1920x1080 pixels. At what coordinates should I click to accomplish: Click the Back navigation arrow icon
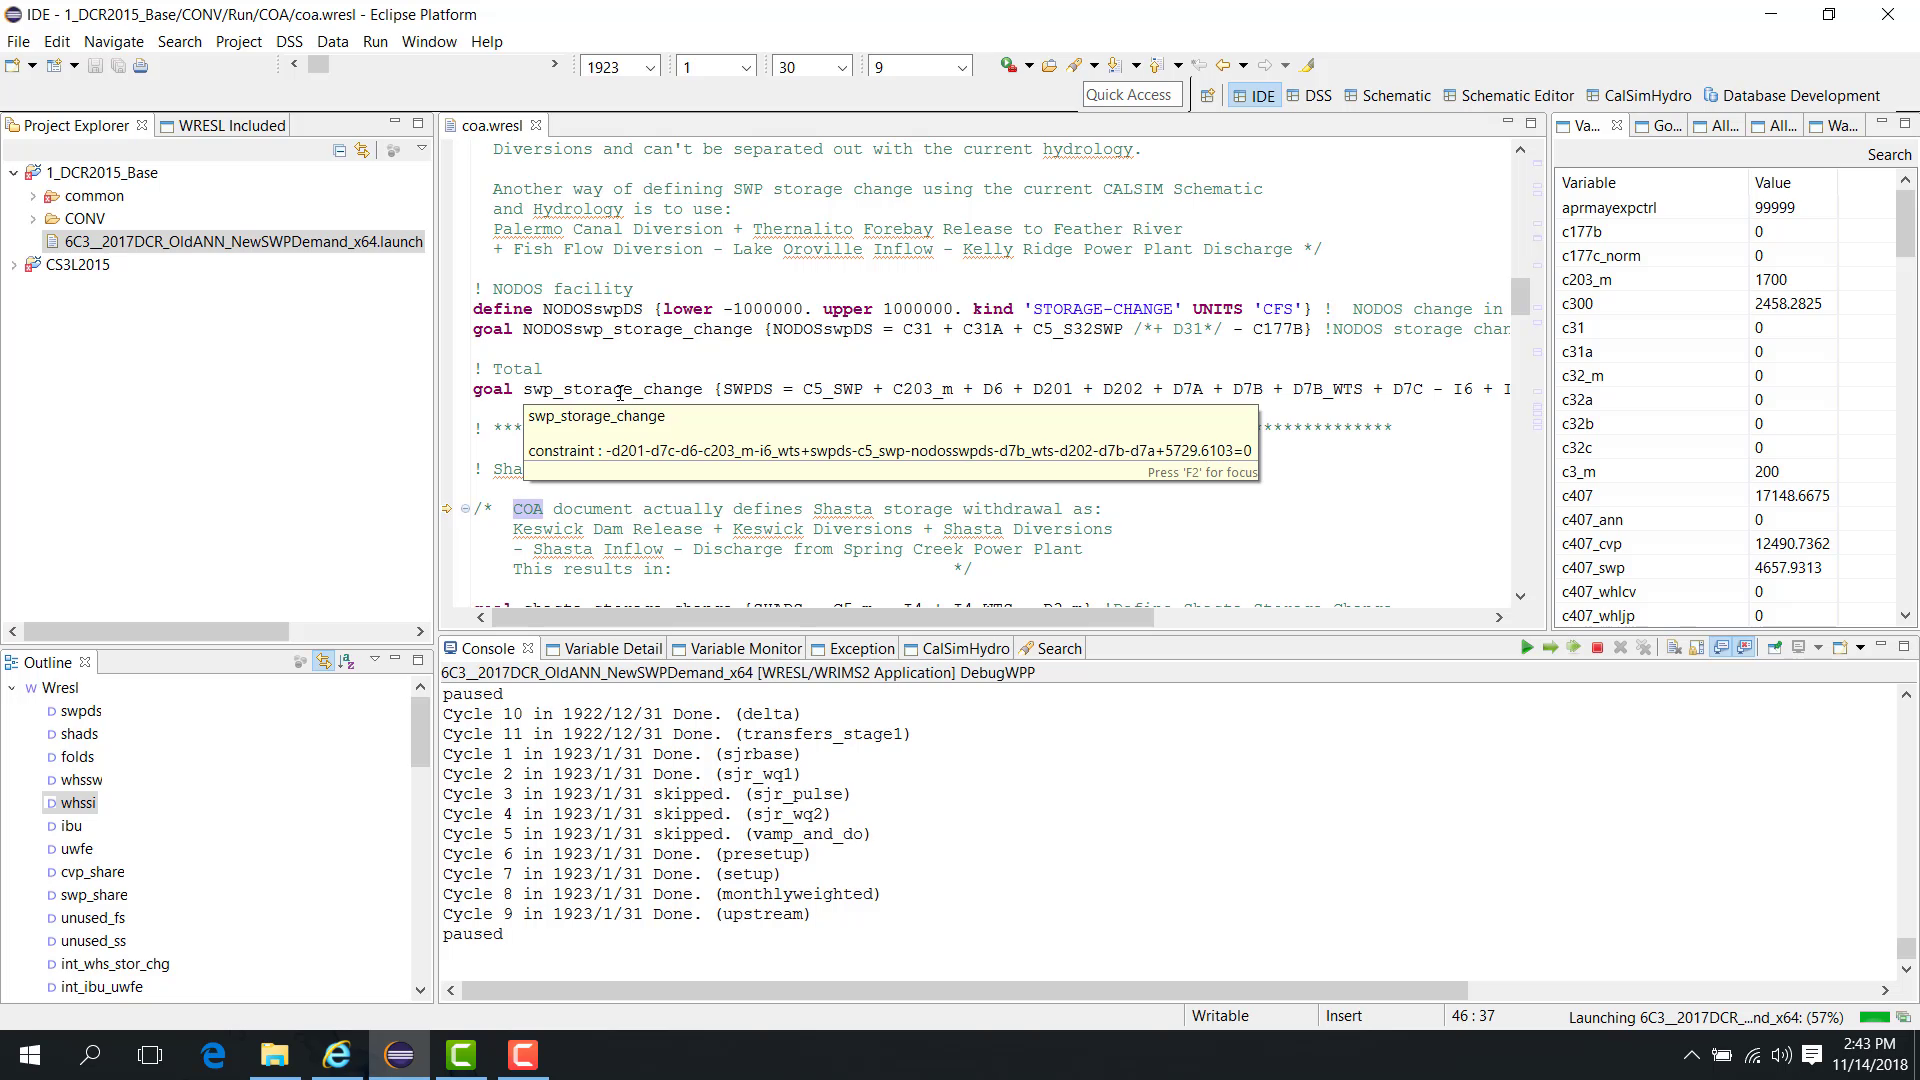[x=1223, y=66]
